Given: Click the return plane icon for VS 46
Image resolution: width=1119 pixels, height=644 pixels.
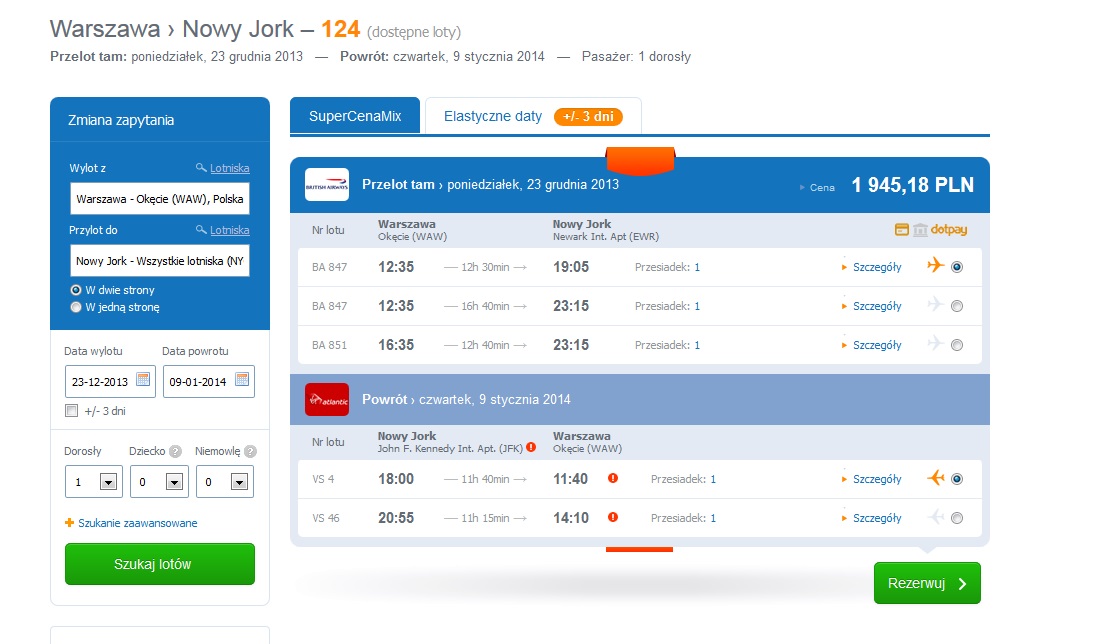Looking at the screenshot, I should (x=935, y=517).
